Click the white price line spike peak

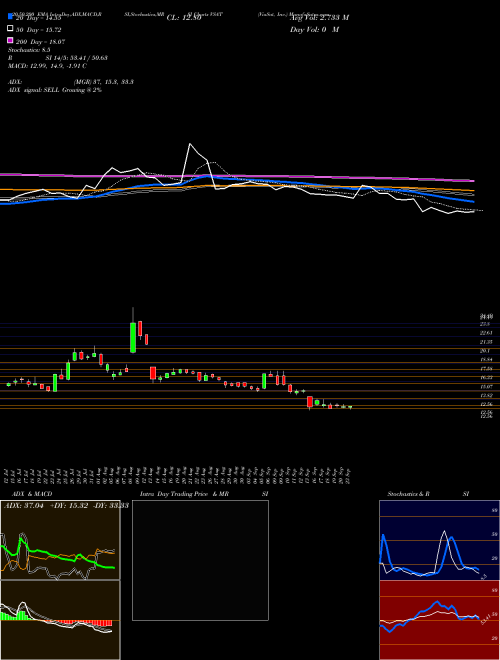pyautogui.click(x=190, y=144)
